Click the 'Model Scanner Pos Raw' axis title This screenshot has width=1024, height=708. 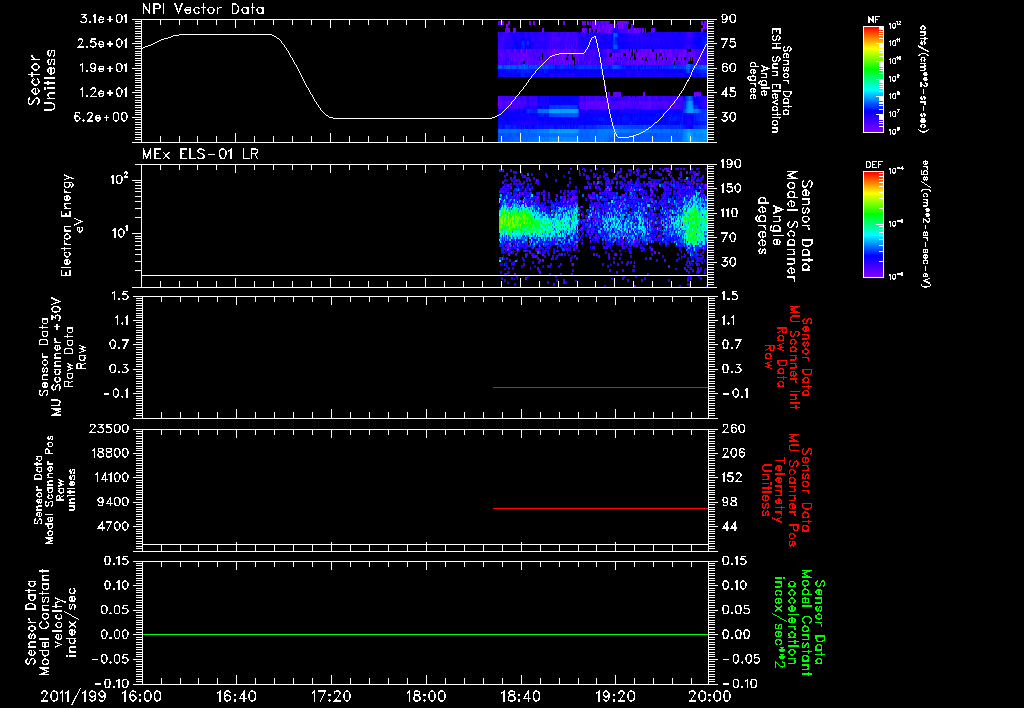pyautogui.click(x=55, y=490)
